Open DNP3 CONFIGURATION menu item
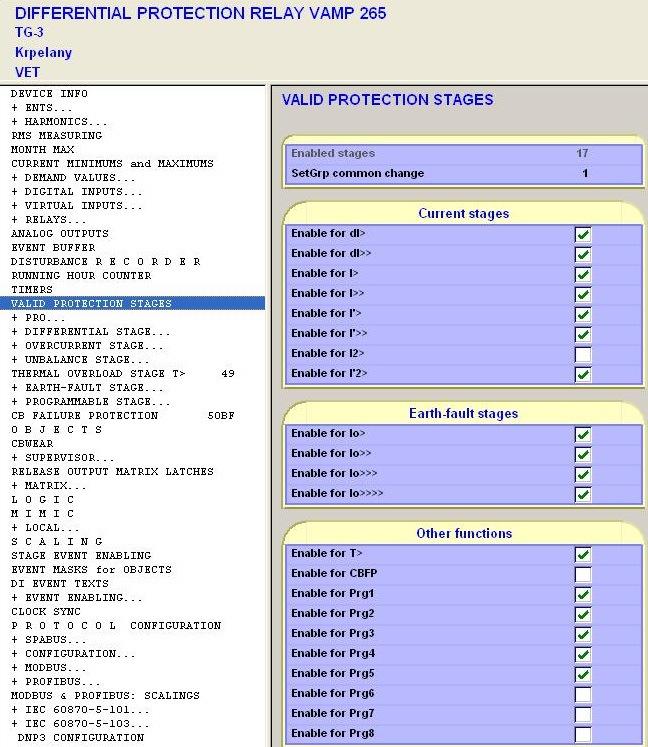Screen dimensions: 648x747 [x=81, y=738]
